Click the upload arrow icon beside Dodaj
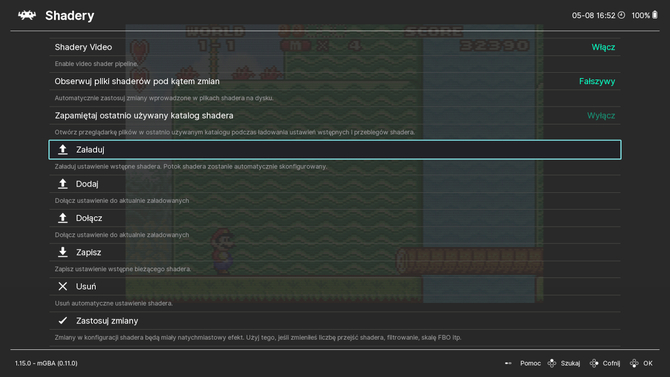 [x=63, y=184]
